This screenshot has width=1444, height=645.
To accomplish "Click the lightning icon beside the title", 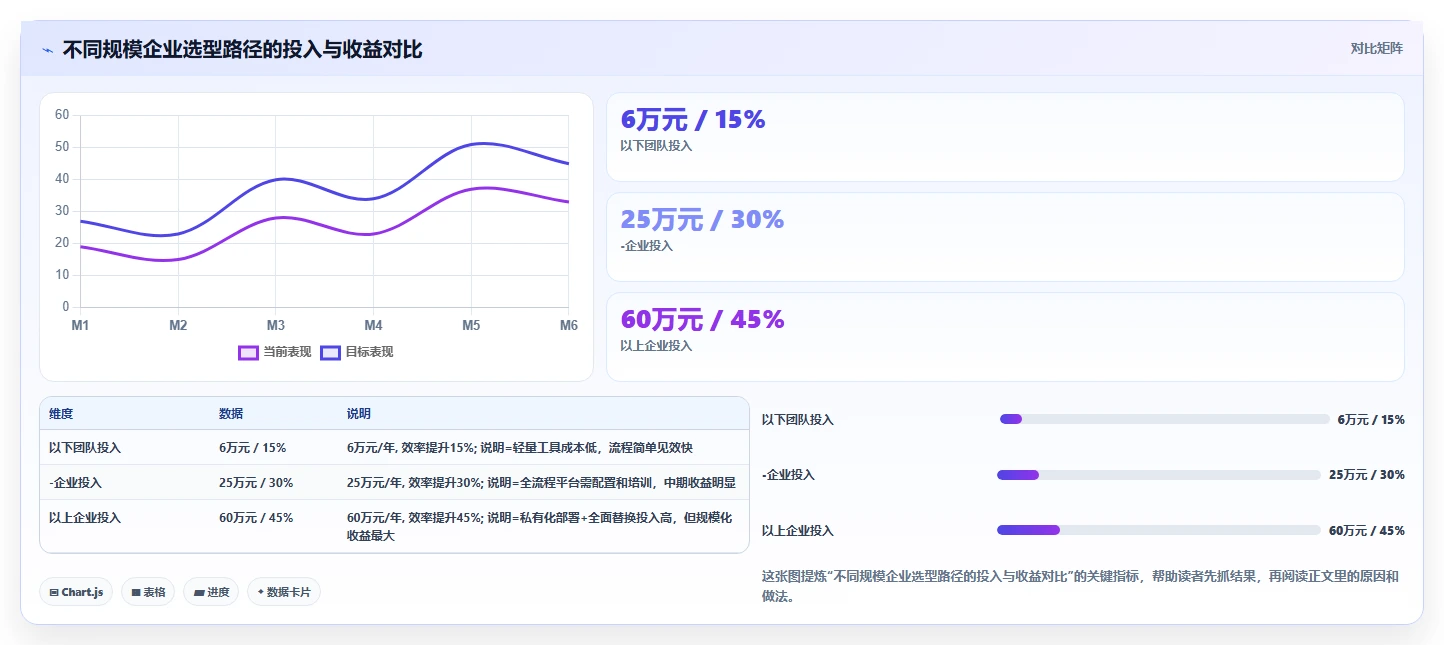I will tap(48, 50).
